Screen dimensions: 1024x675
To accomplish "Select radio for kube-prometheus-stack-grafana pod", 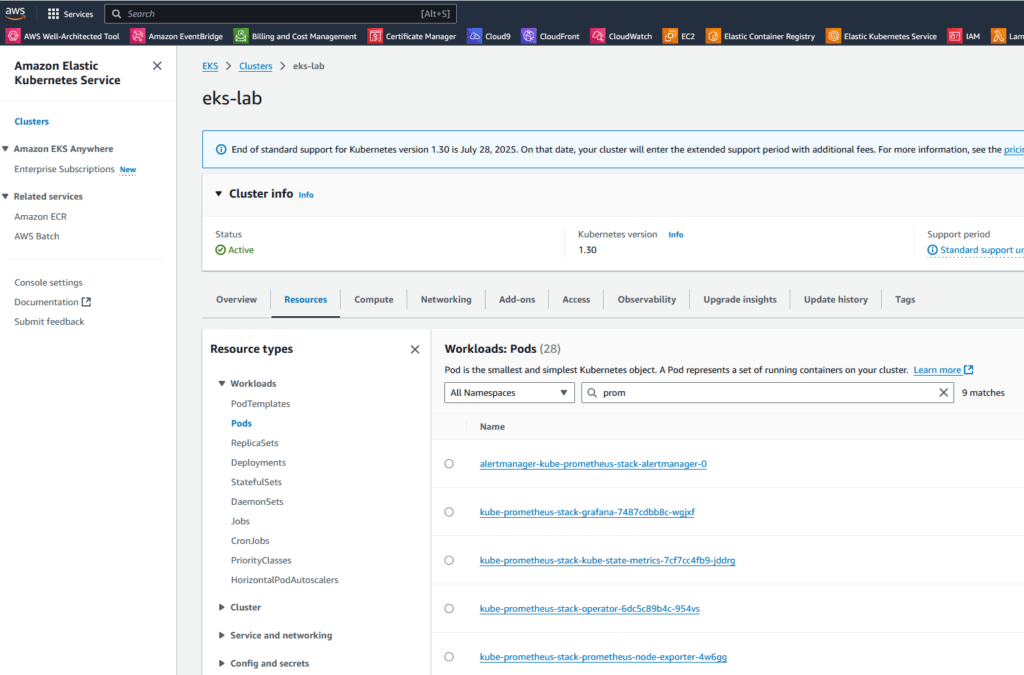I will [x=449, y=512].
